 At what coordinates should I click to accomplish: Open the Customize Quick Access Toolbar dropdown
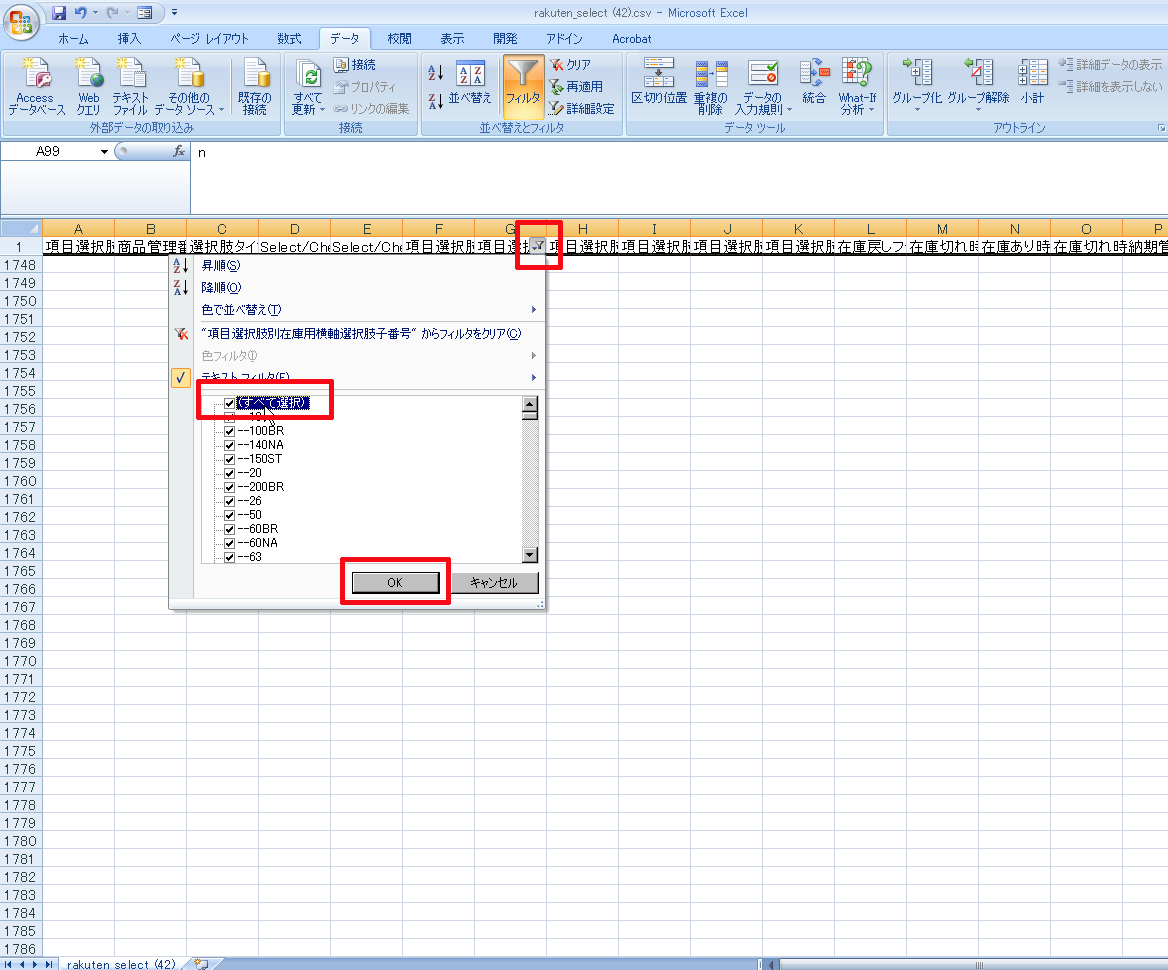coord(174,13)
